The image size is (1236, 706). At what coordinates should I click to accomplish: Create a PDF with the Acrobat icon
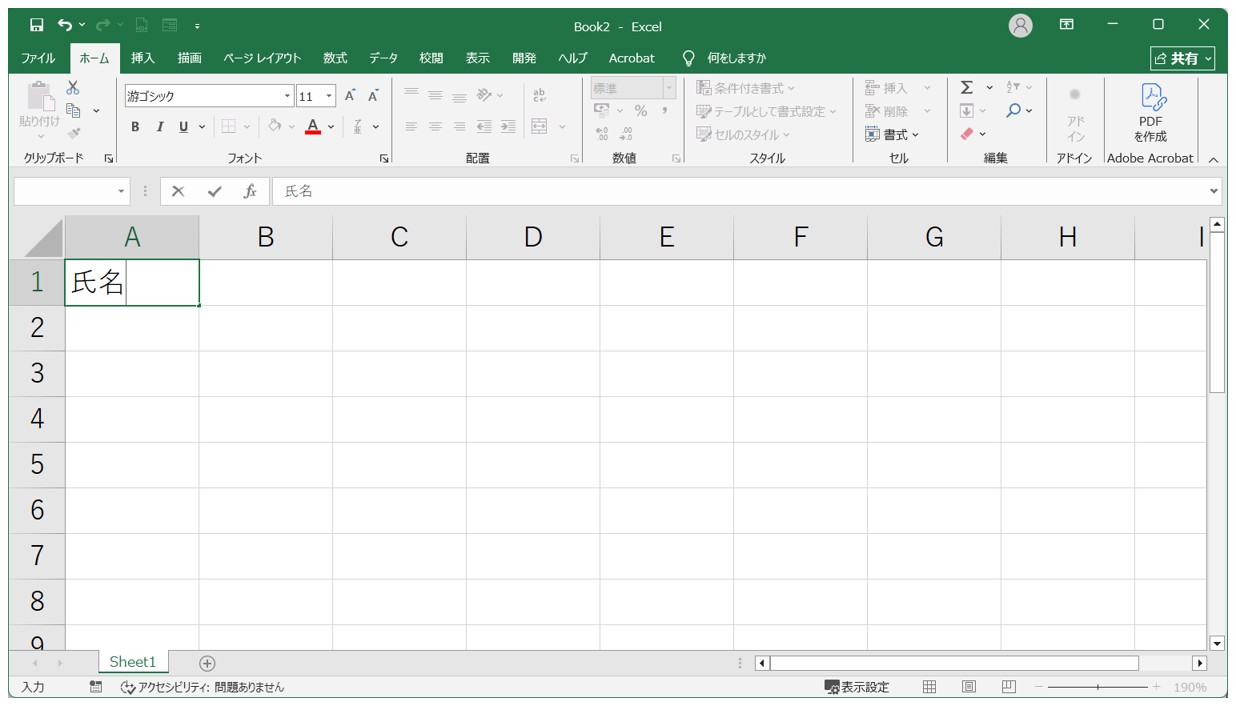click(1150, 112)
